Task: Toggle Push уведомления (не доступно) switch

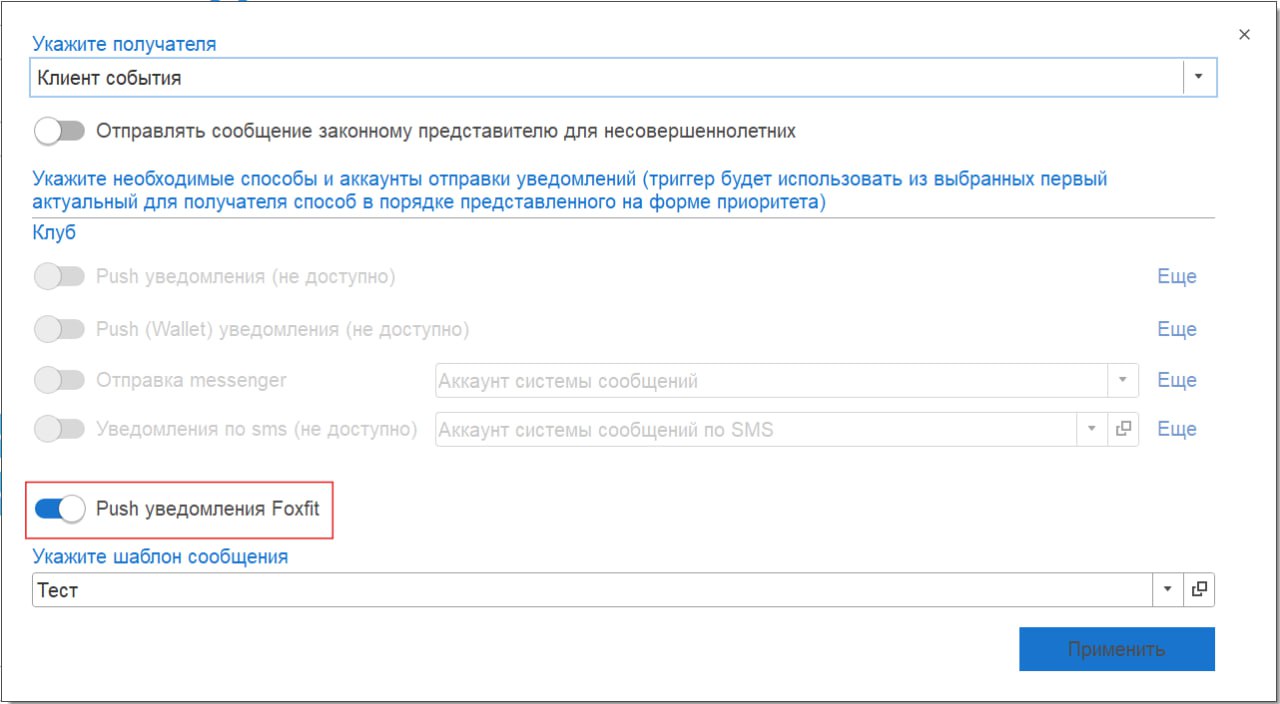Action: coord(59,277)
